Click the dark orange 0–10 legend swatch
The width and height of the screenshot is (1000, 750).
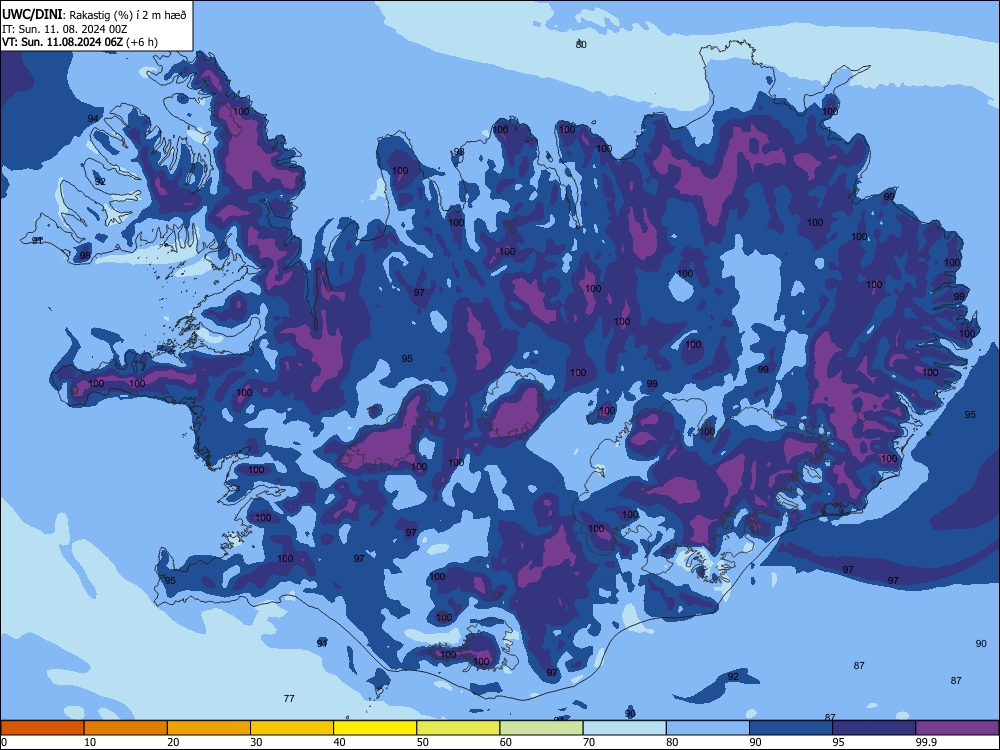click(42, 728)
